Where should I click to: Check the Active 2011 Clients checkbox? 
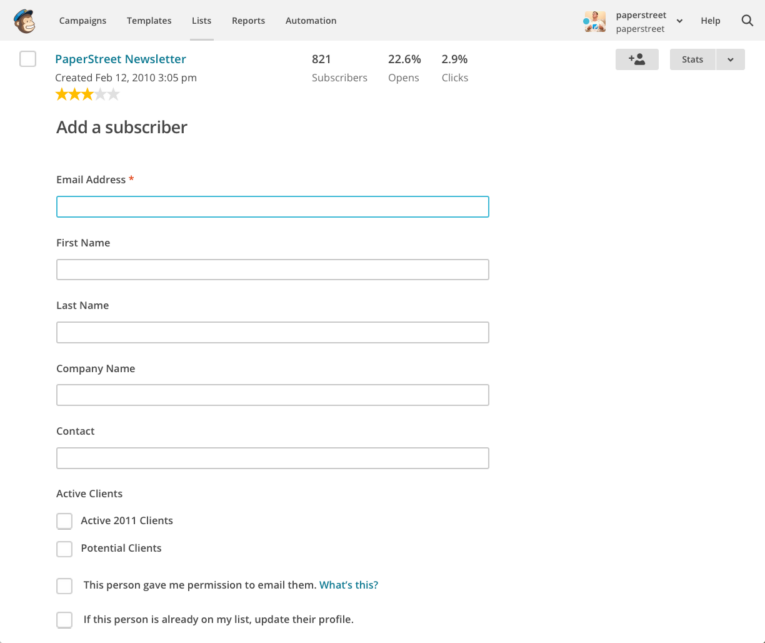click(x=64, y=521)
